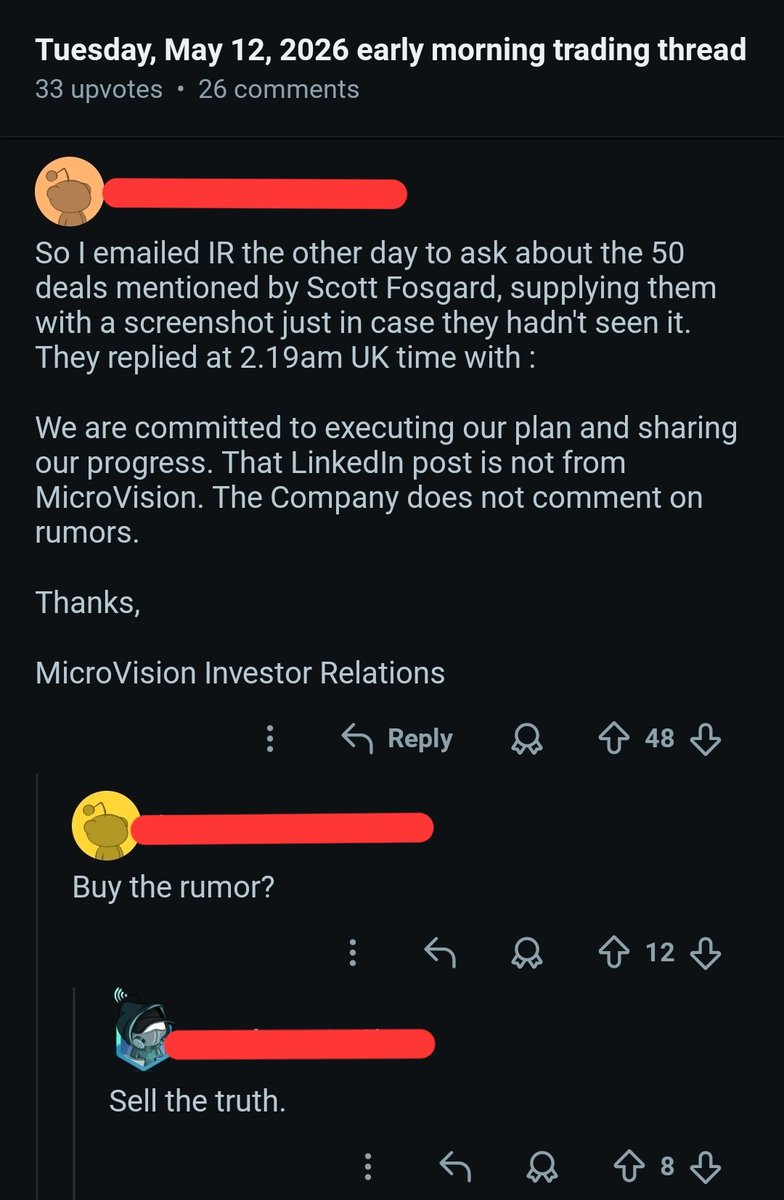Open options menu for "Sell the truth." comment

[368, 1166]
